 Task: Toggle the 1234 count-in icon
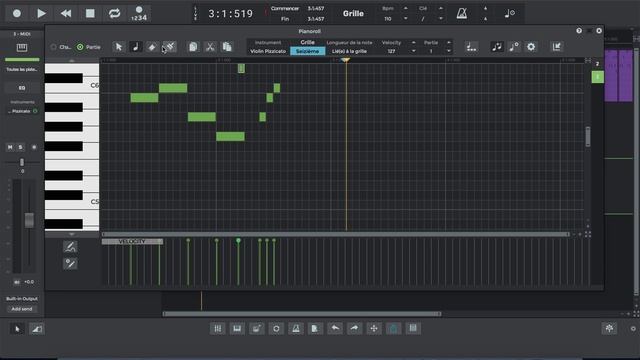point(139,13)
